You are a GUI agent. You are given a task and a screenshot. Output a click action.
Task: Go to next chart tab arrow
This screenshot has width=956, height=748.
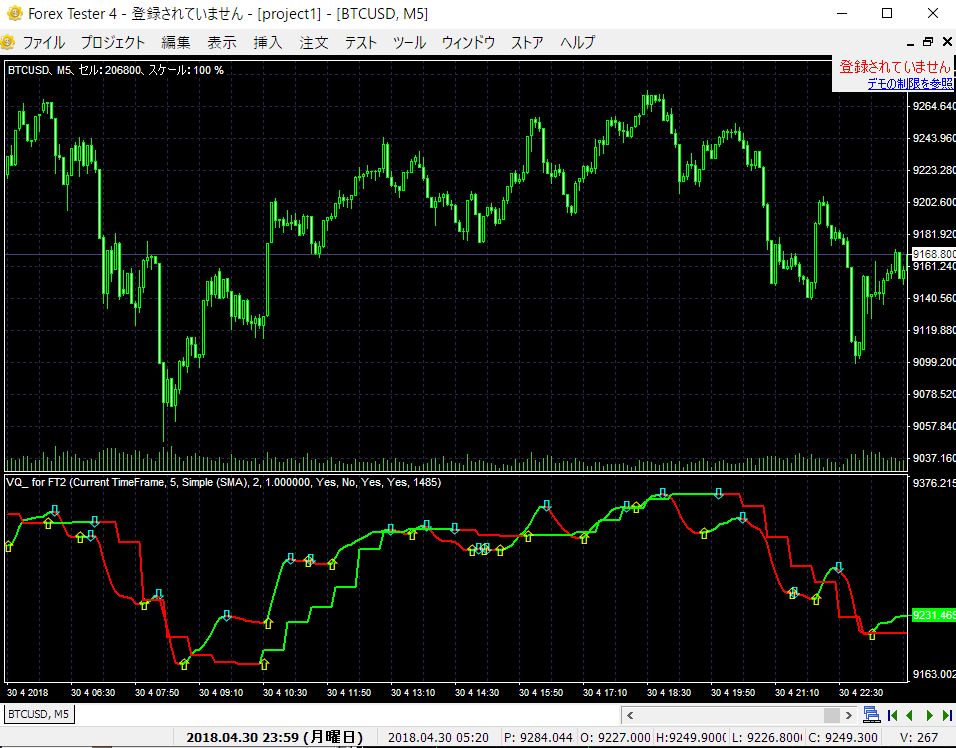pyautogui.click(x=929, y=715)
